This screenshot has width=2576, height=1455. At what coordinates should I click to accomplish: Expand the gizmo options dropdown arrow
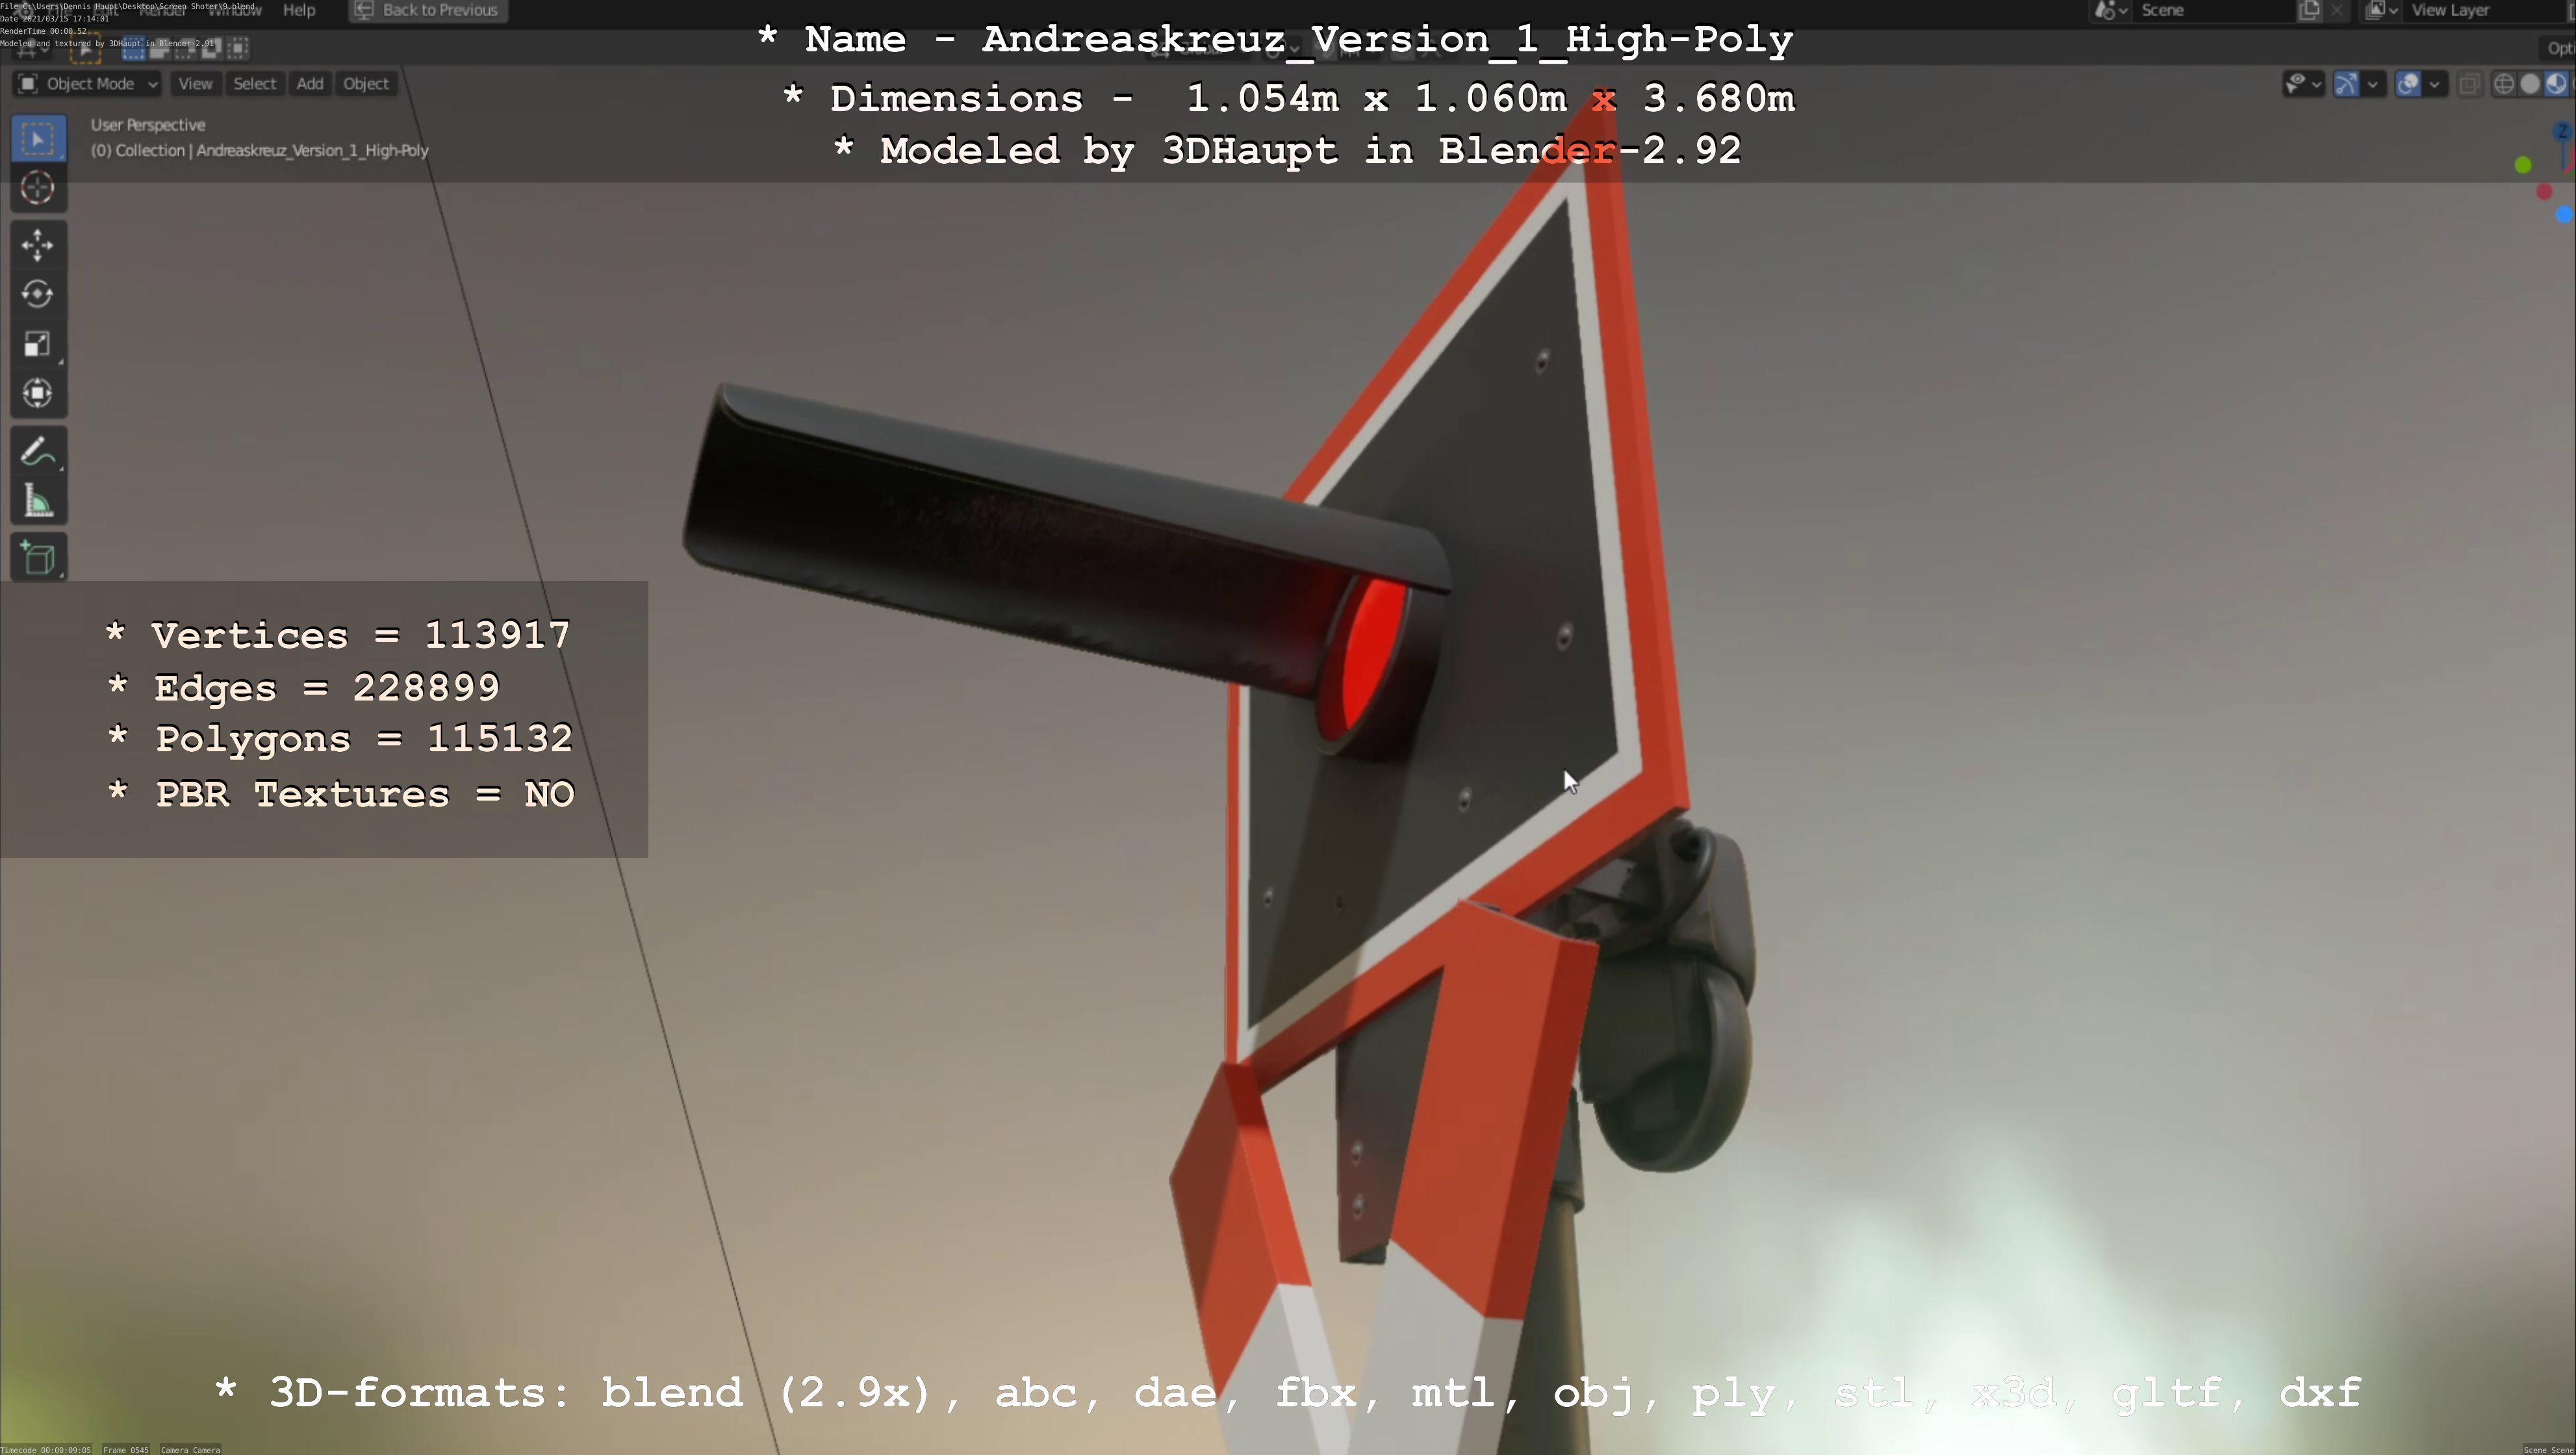pyautogui.click(x=2373, y=84)
